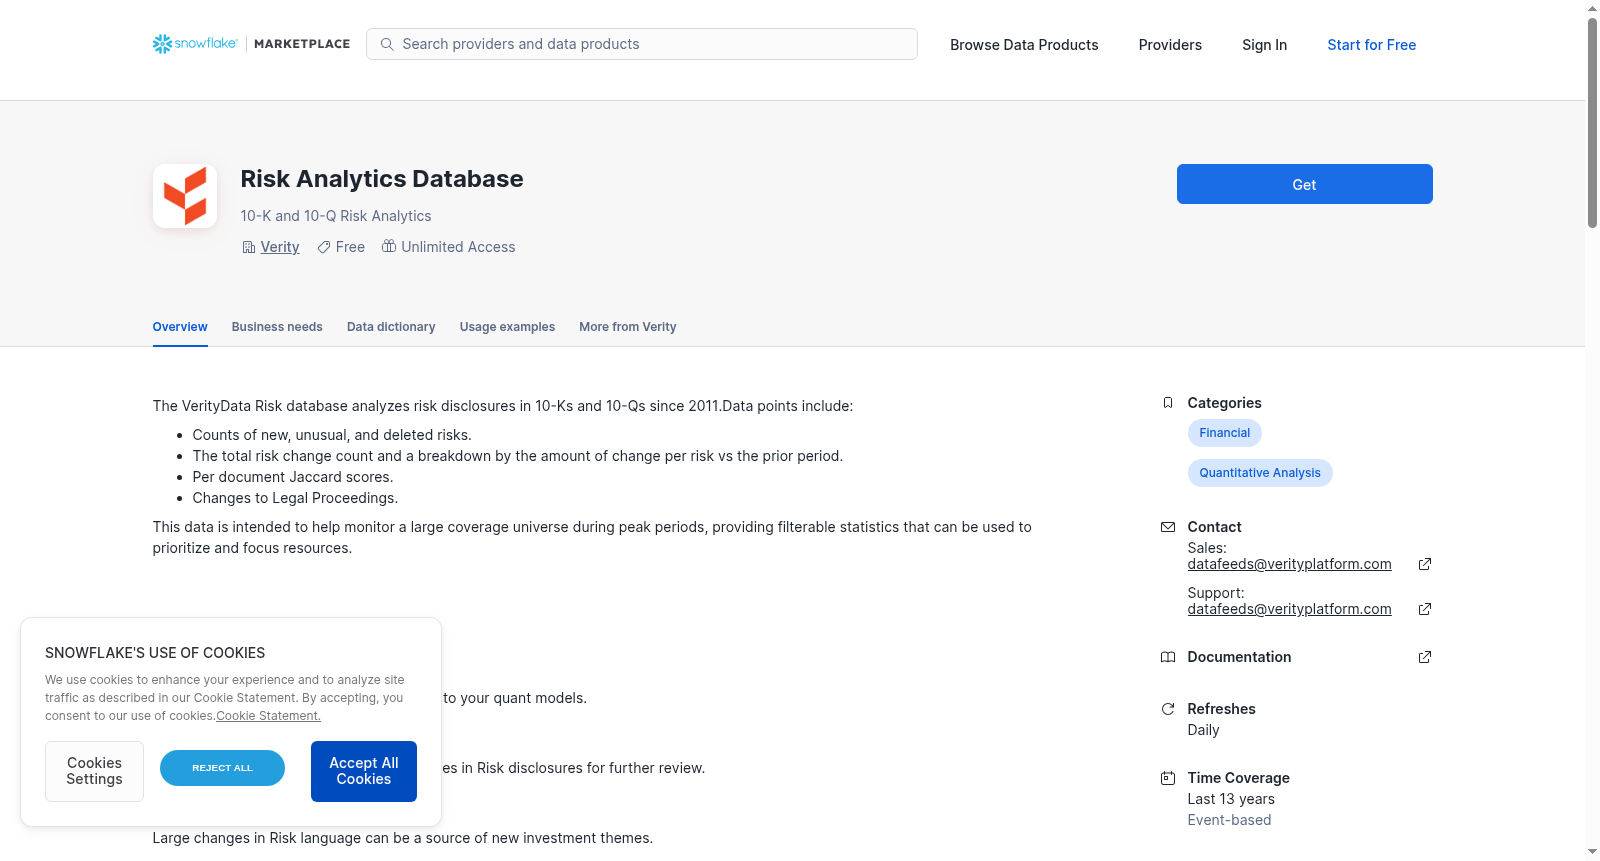Switch to the Business needs tab
This screenshot has width=1600, height=861.
point(277,327)
